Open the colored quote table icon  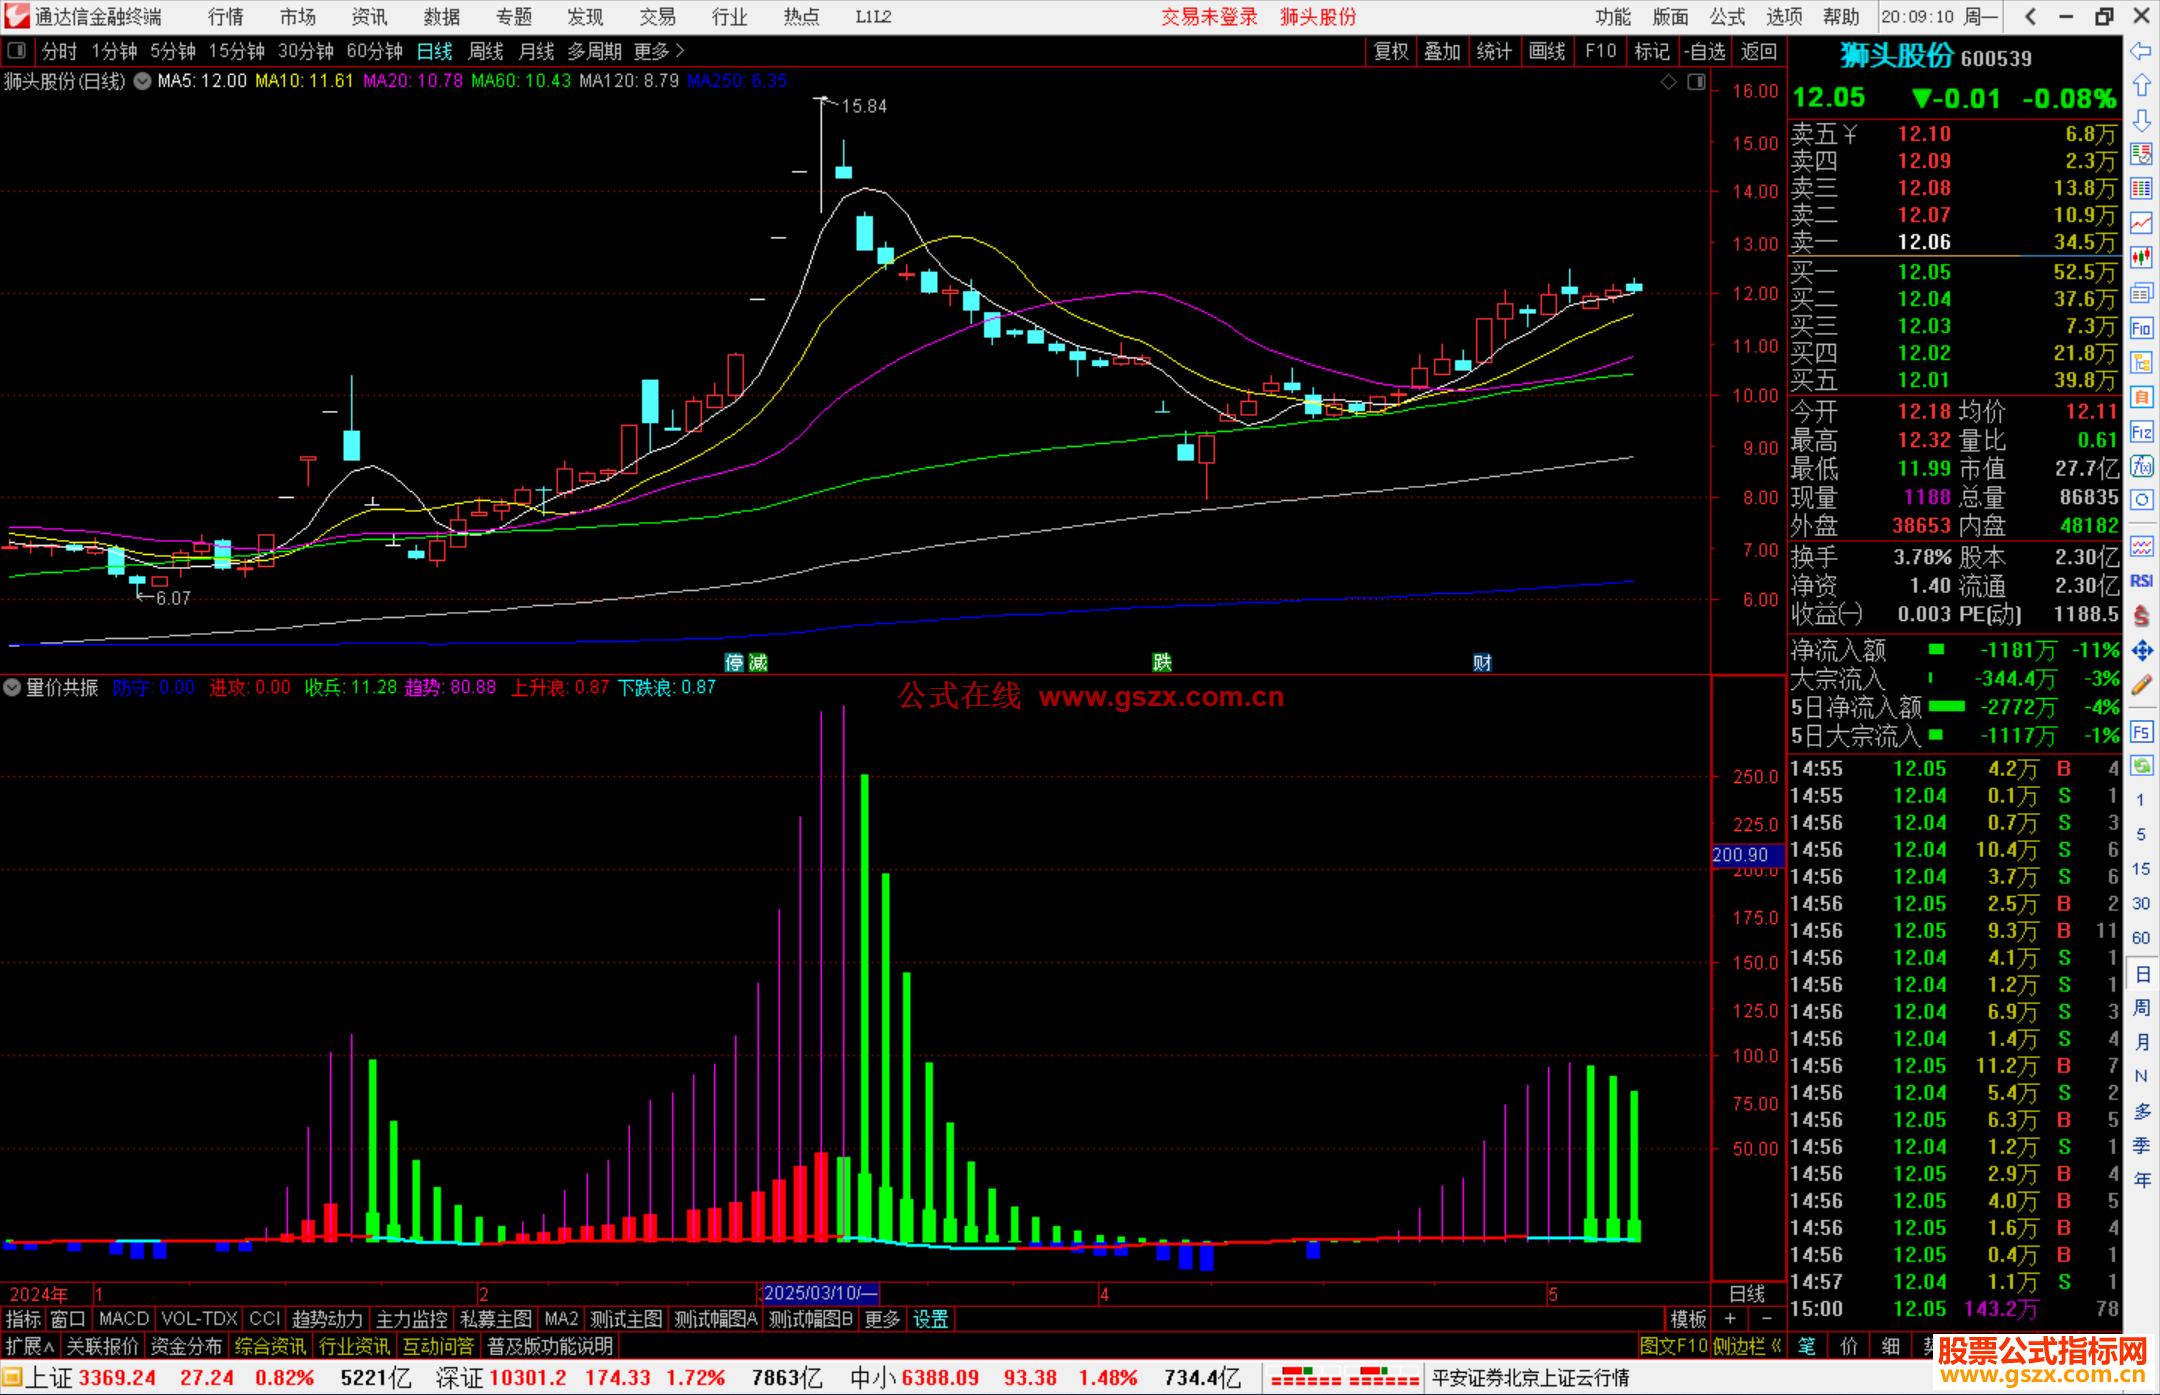[x=2141, y=189]
